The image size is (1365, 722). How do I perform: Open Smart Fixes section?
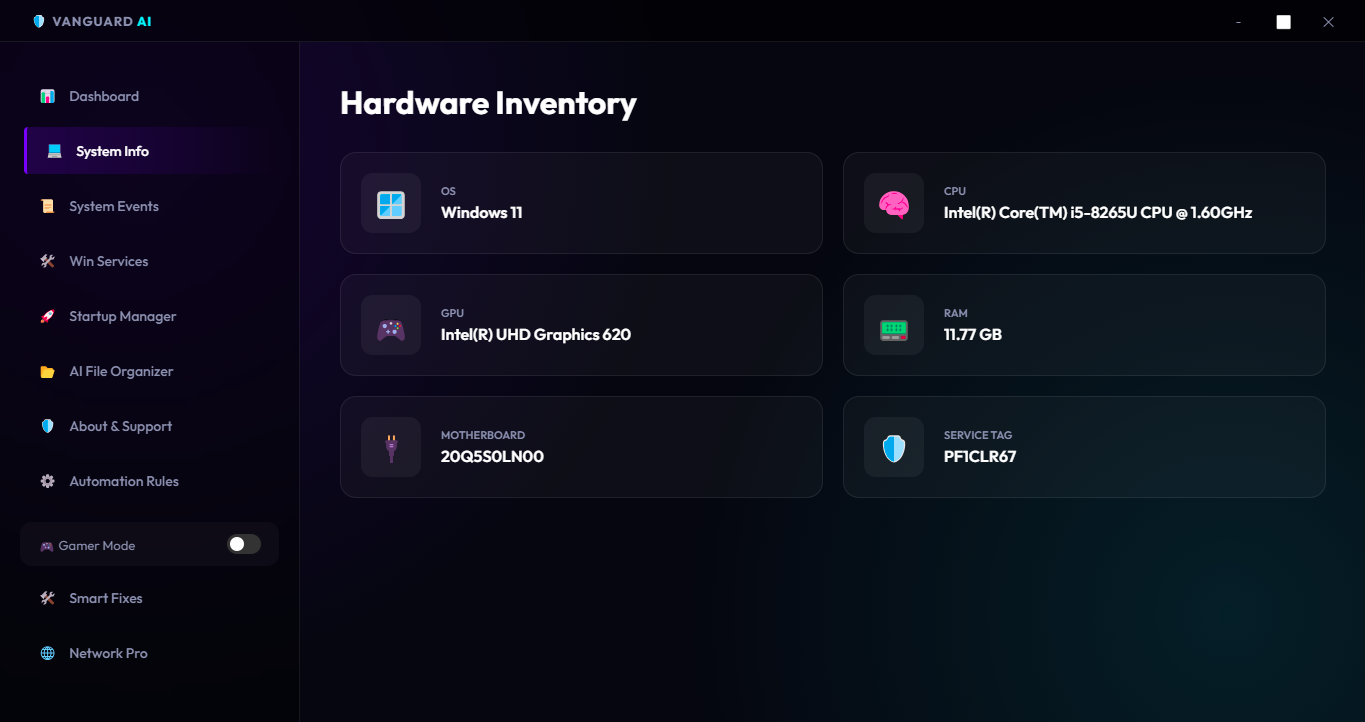click(x=150, y=598)
